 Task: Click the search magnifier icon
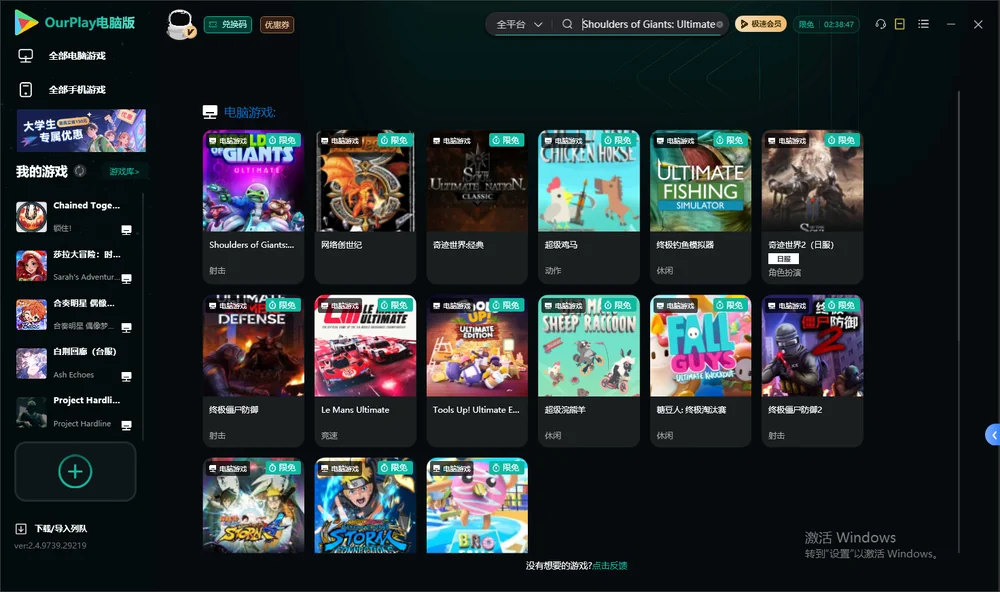(x=567, y=24)
